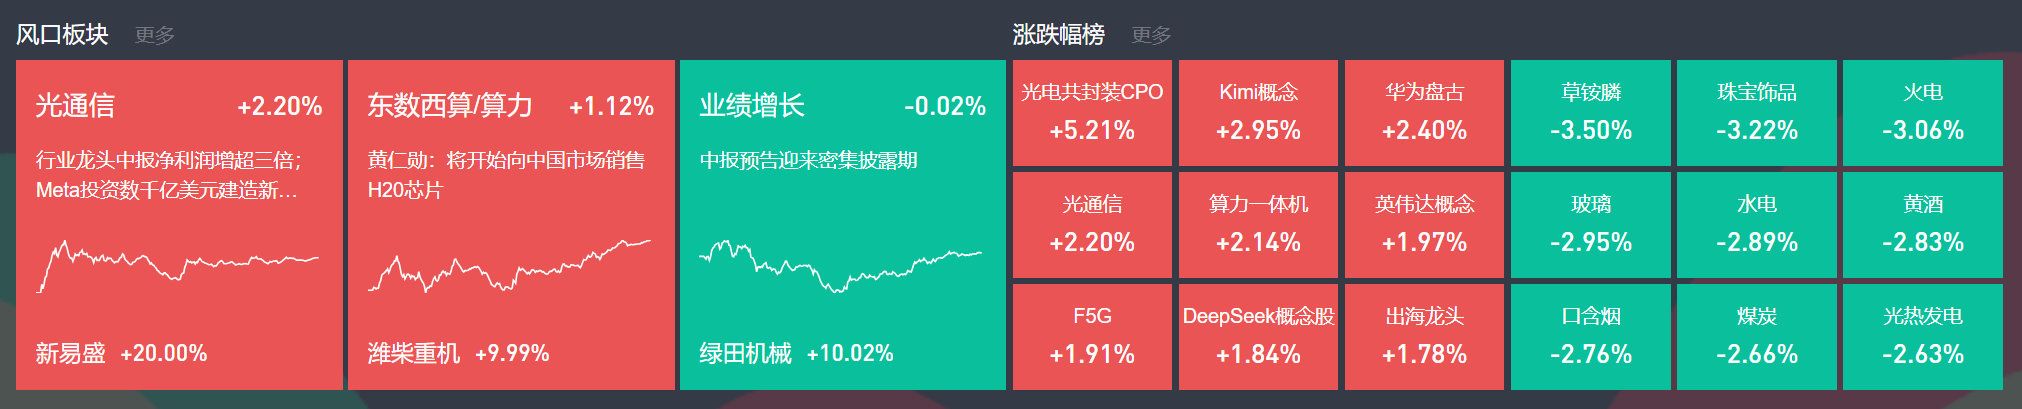2022x409 pixels.
Task: Open the 草铵膦 -3.50% tile
Action: tap(1591, 113)
